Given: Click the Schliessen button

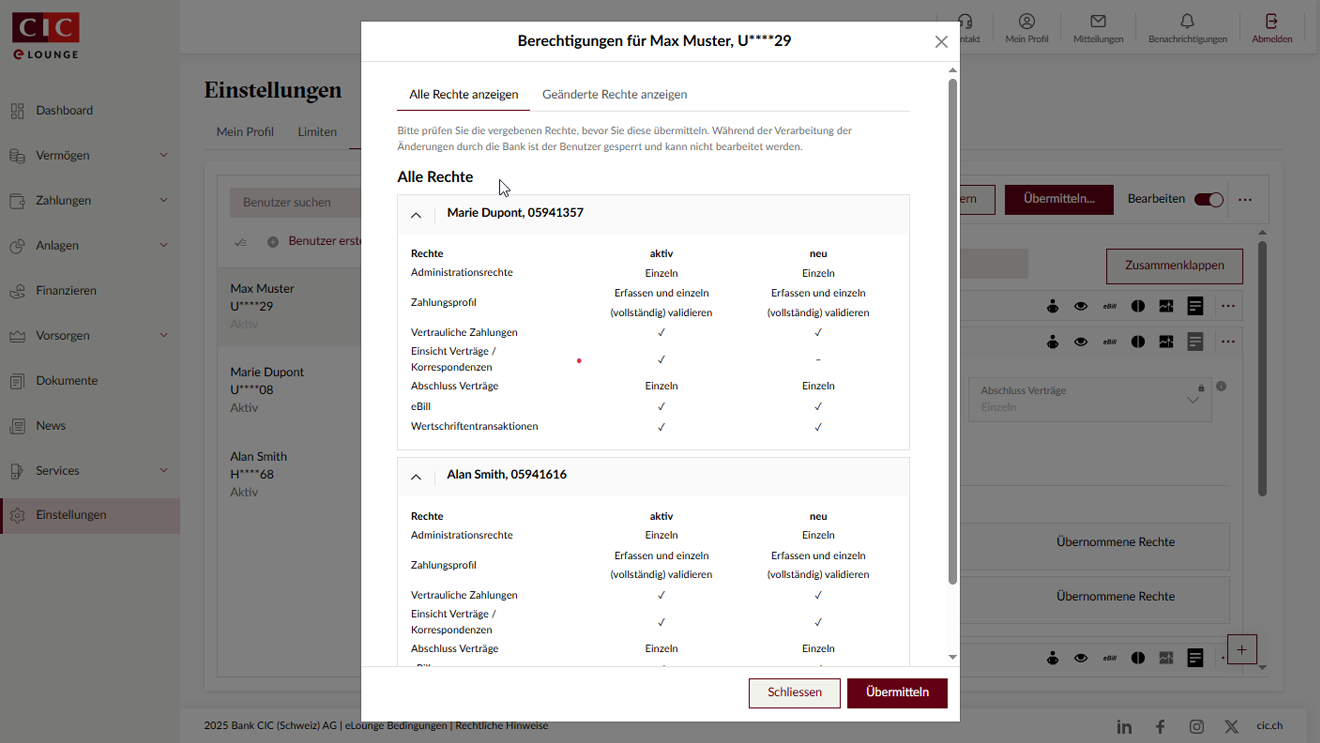Looking at the screenshot, I should (794, 692).
